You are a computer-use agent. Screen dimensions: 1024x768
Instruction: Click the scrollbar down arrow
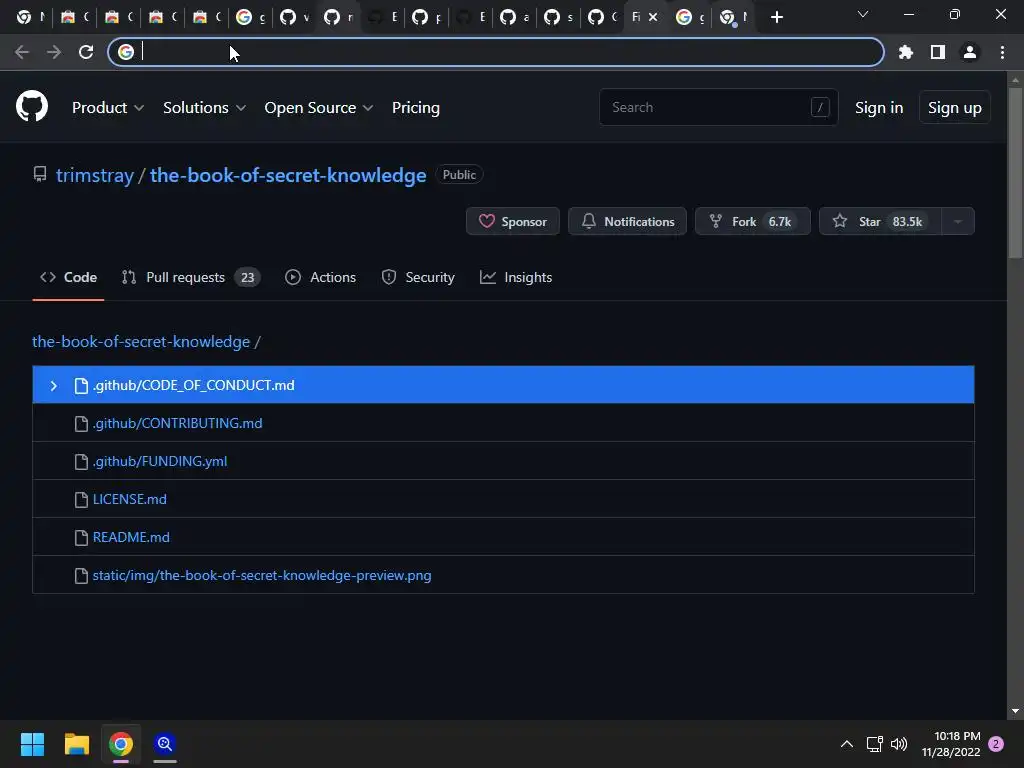click(x=1015, y=711)
